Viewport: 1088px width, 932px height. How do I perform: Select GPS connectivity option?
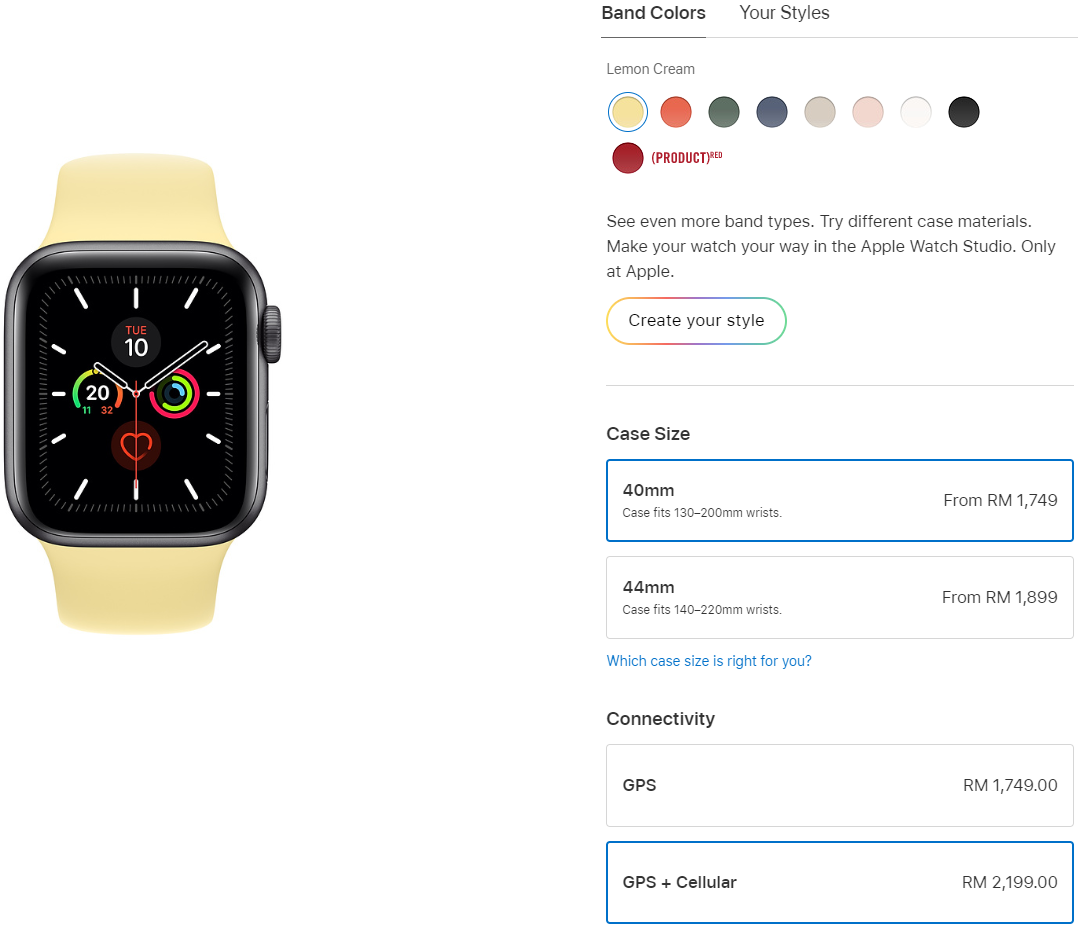tap(840, 786)
